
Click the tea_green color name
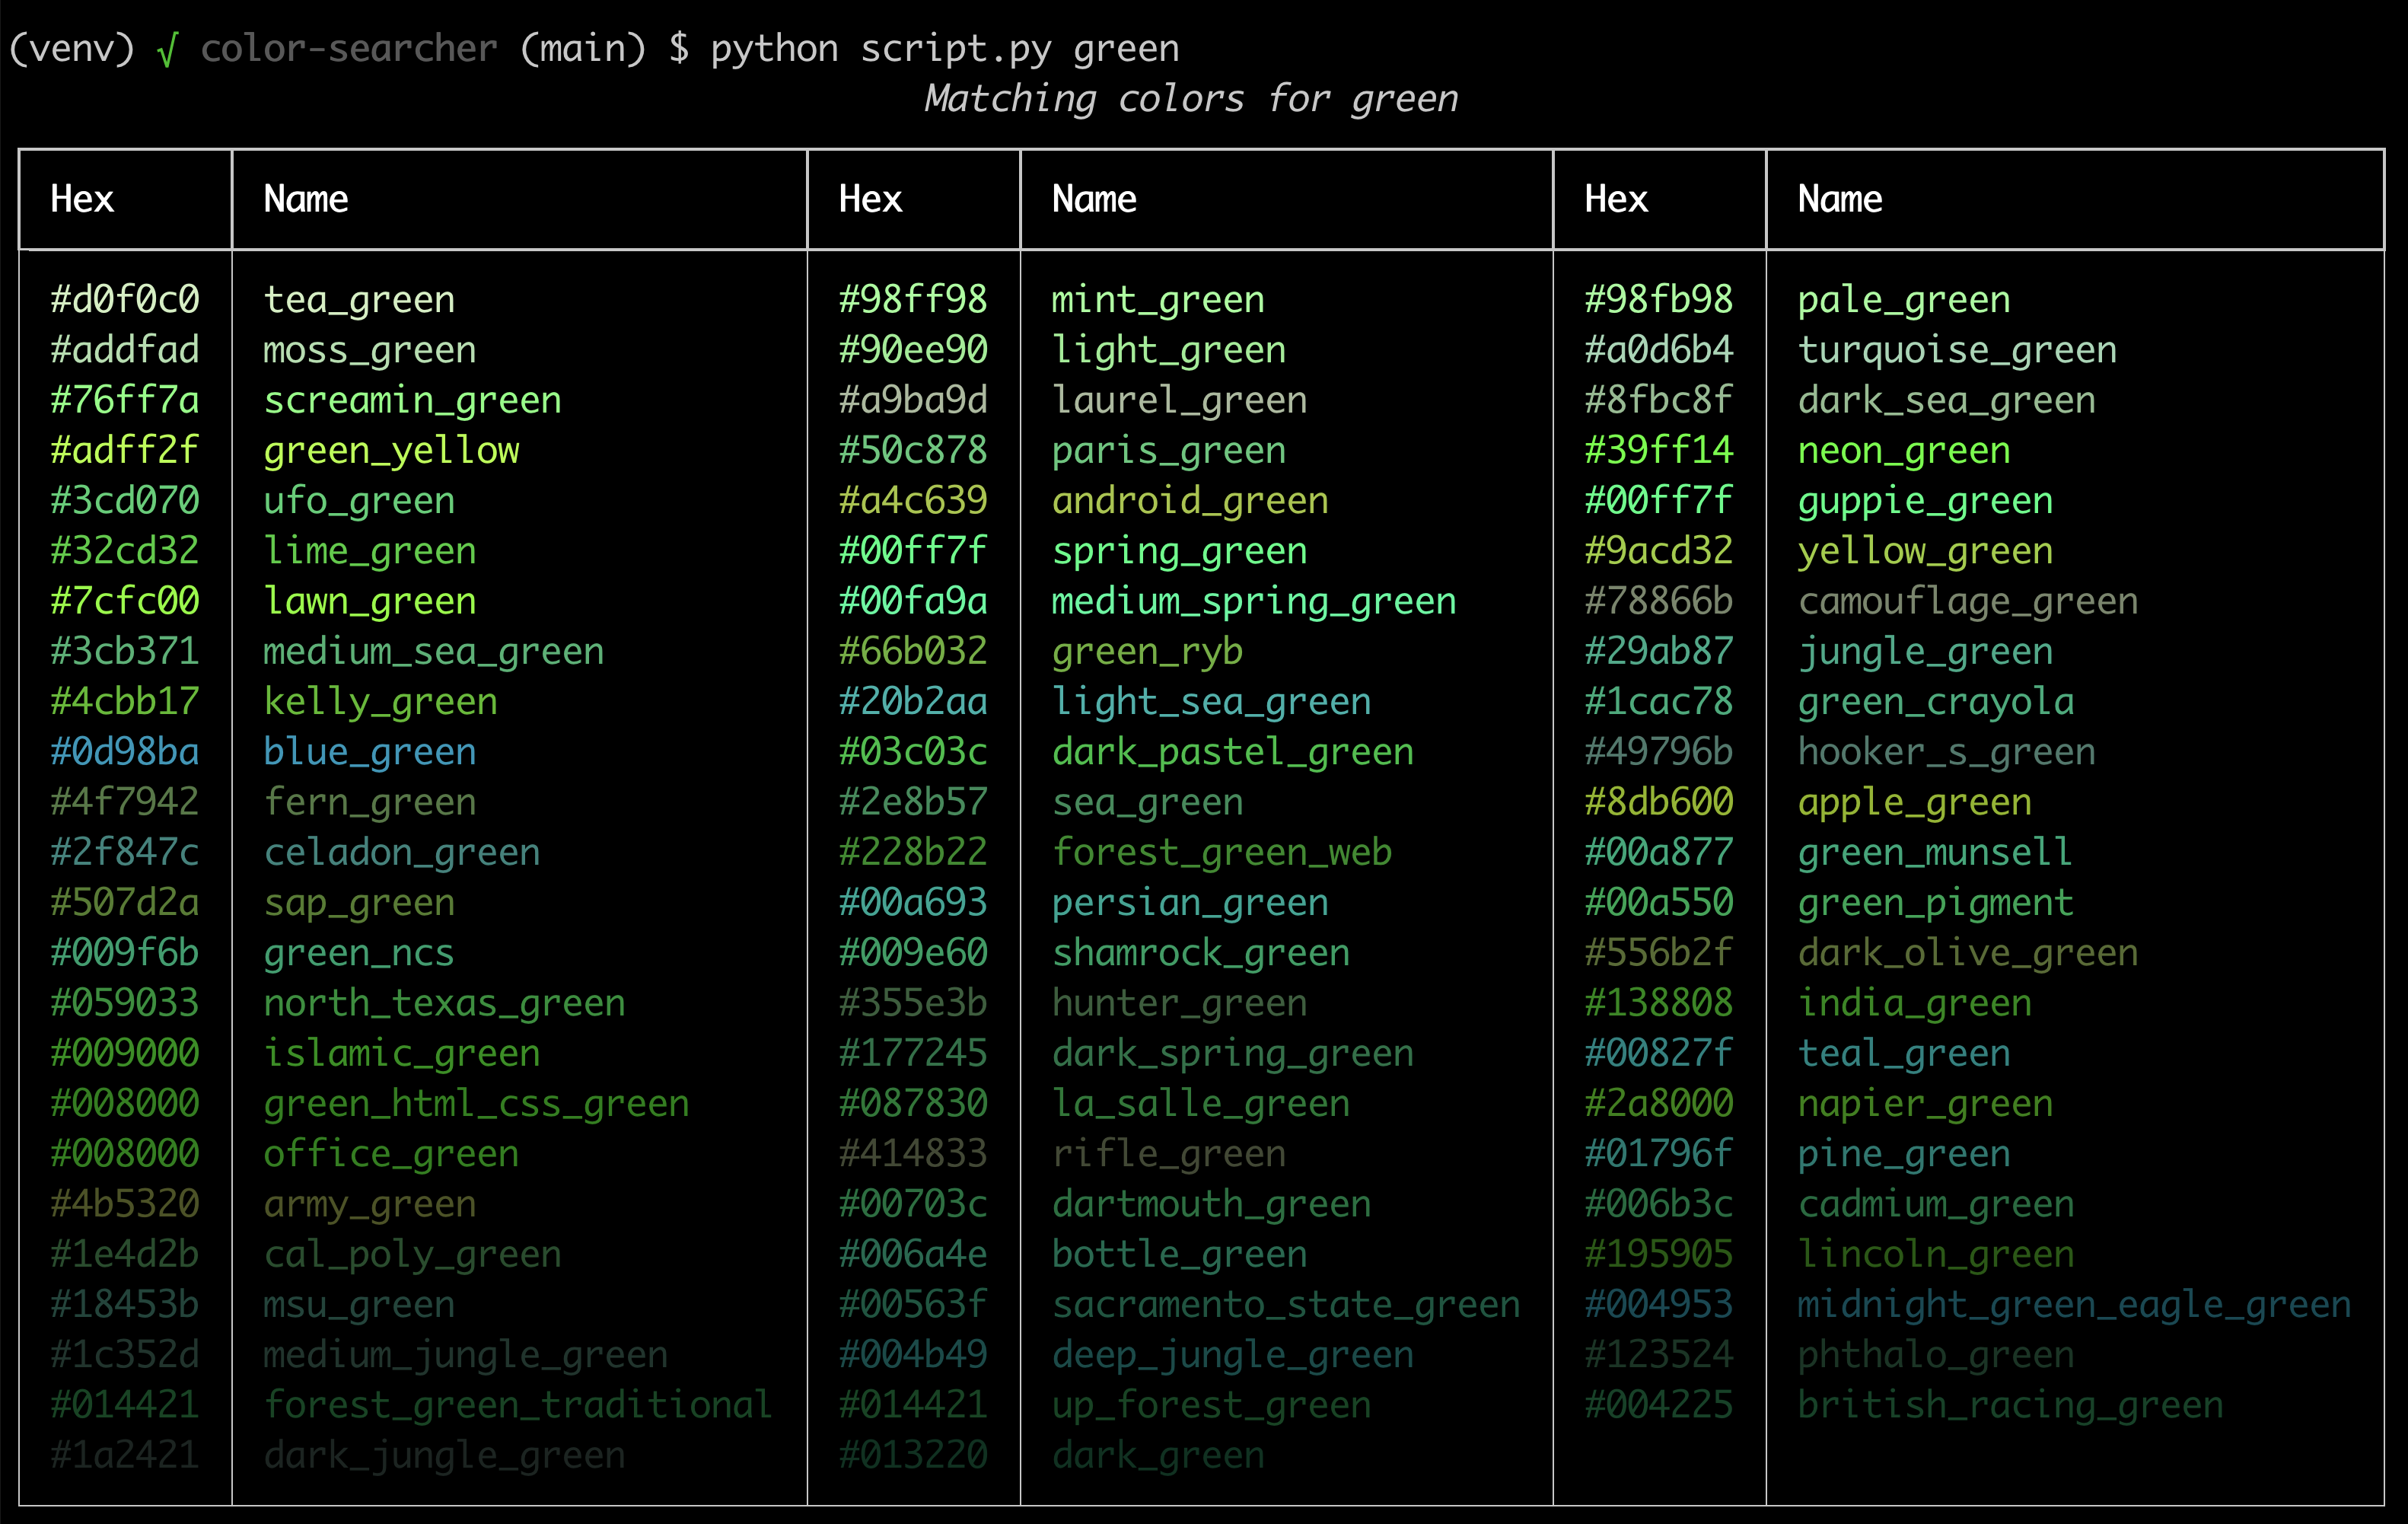point(359,300)
